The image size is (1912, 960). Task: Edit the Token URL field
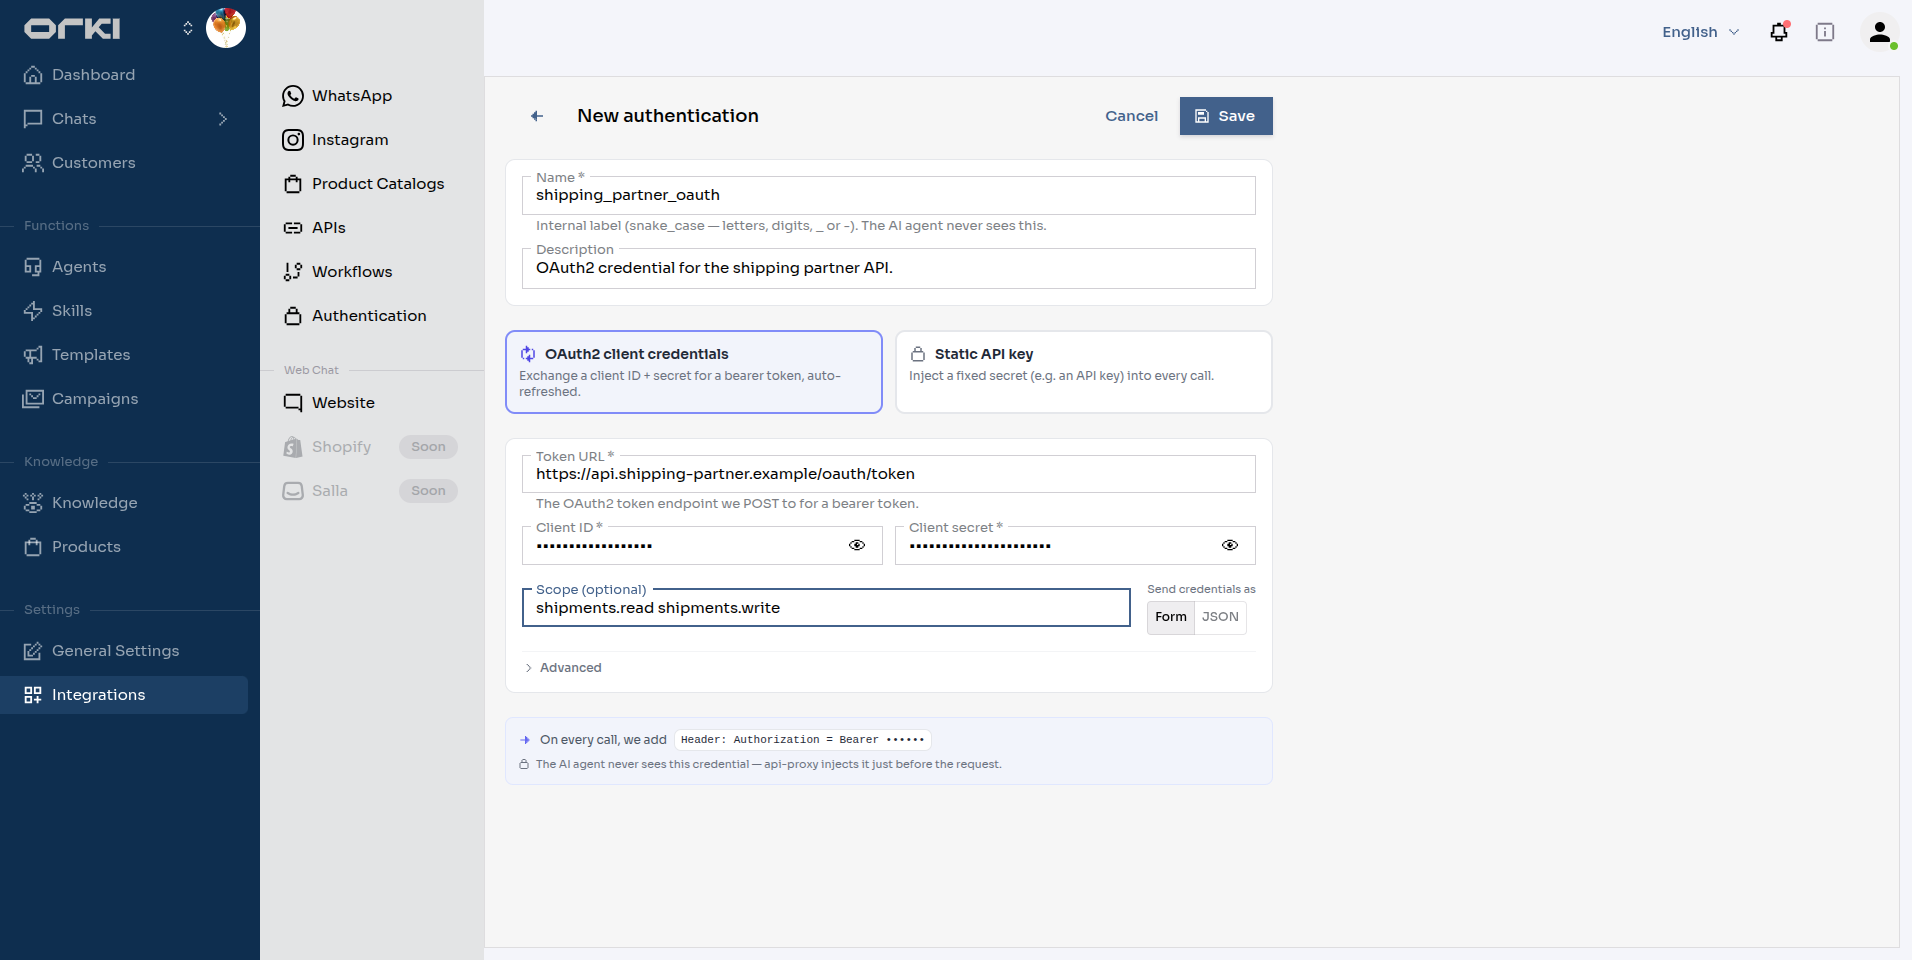[x=889, y=474]
